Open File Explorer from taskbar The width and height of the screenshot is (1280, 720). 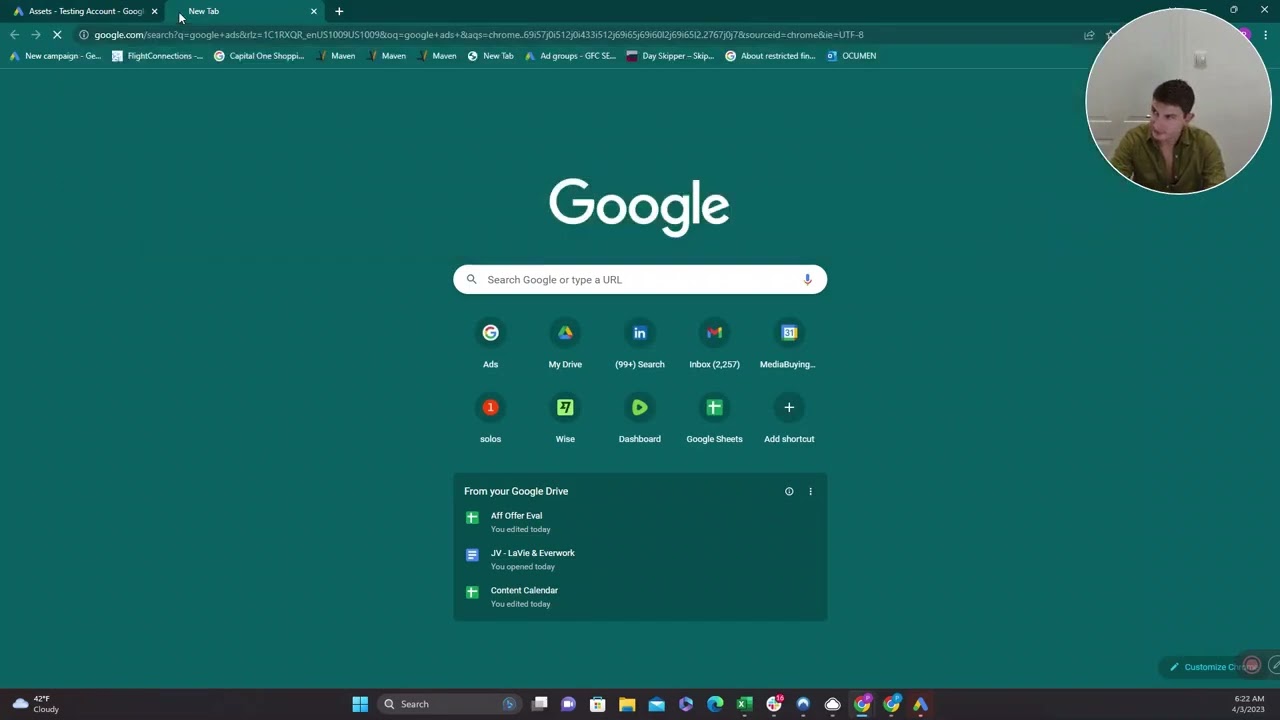point(627,704)
